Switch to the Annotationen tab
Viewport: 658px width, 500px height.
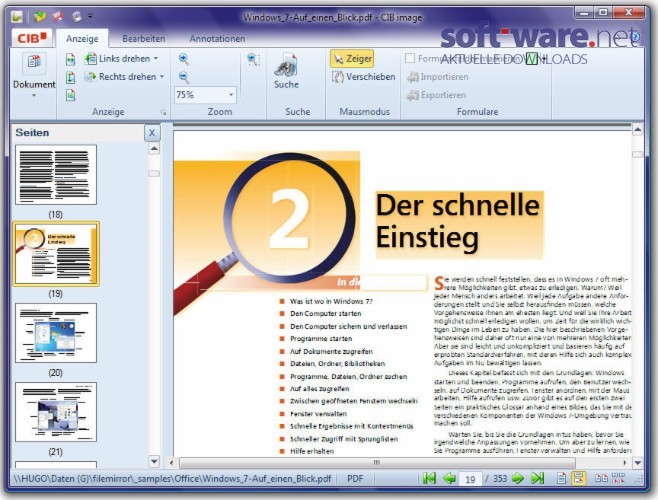pos(217,39)
